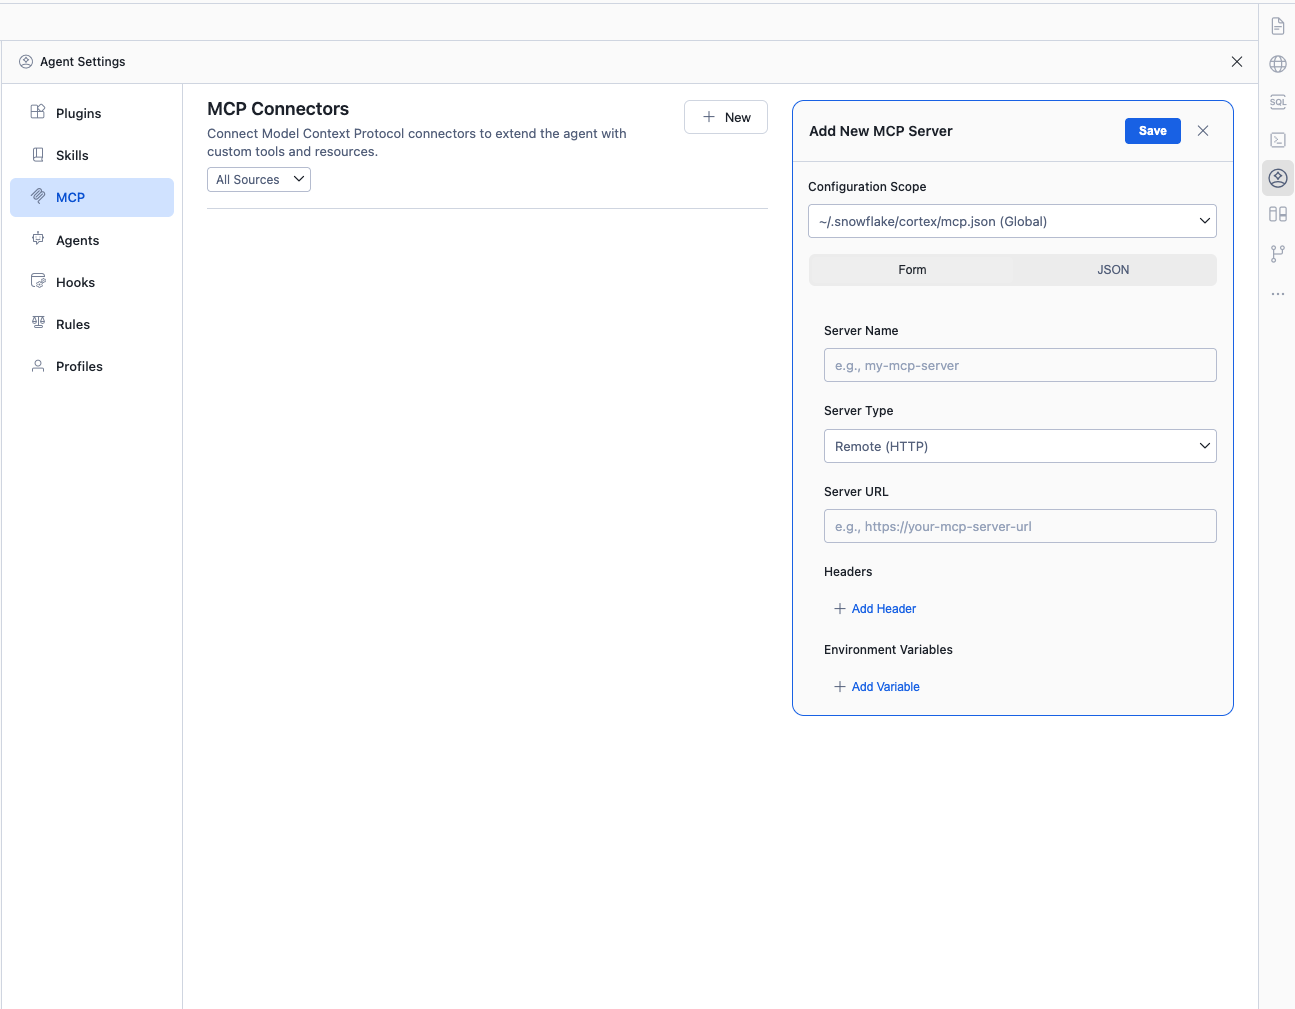Open the split panels icon in right sidebar

tap(1278, 214)
